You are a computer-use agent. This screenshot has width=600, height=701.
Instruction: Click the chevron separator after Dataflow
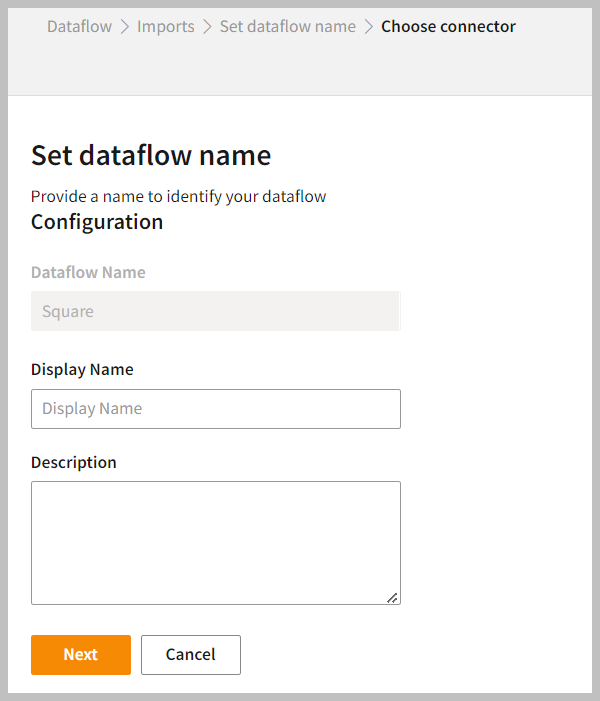pyautogui.click(x=125, y=26)
